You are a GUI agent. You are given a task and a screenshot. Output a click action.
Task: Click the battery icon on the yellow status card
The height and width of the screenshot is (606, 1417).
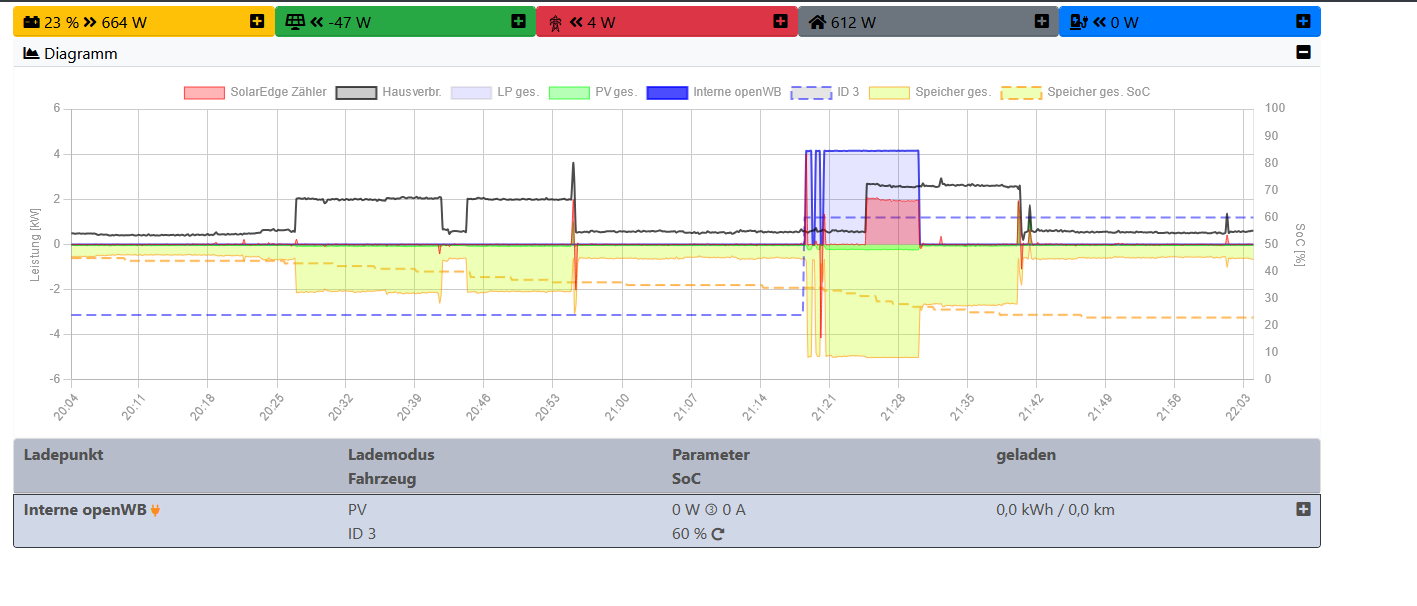31,20
